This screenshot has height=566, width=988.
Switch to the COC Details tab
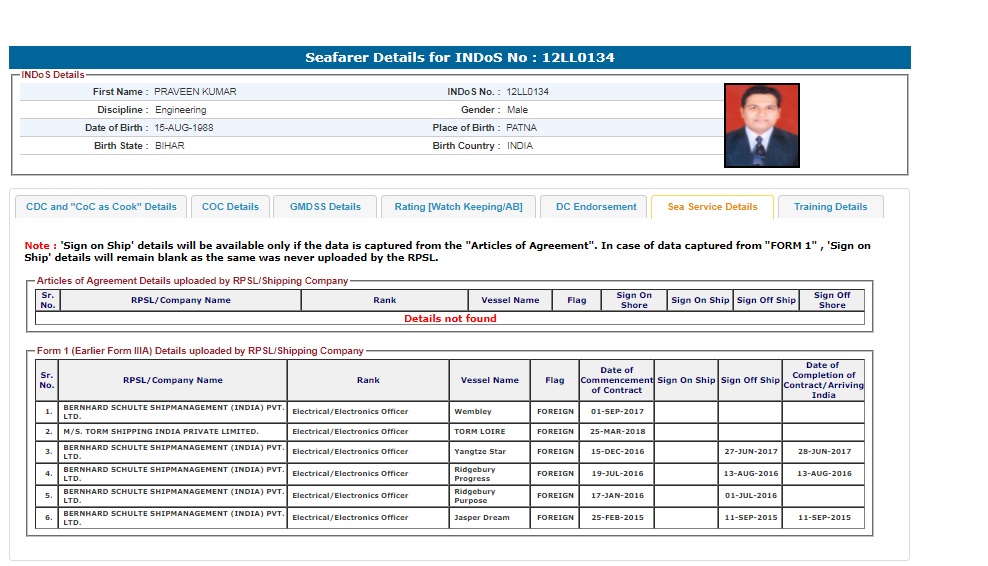[x=230, y=207]
